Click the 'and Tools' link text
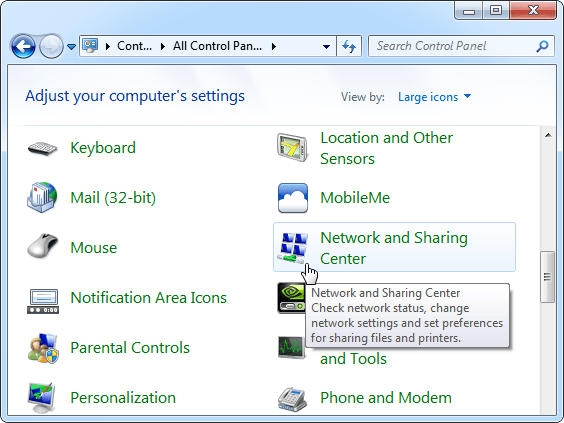Screen dimensions: 564x423 click(353, 359)
